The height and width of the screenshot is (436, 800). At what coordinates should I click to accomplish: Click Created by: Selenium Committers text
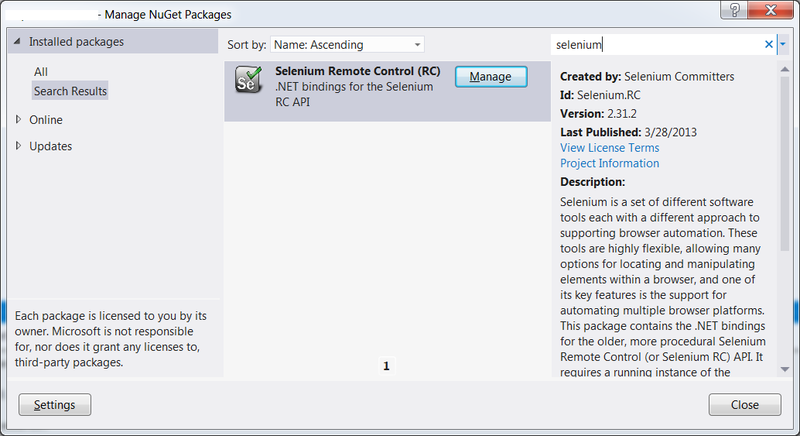coord(647,76)
